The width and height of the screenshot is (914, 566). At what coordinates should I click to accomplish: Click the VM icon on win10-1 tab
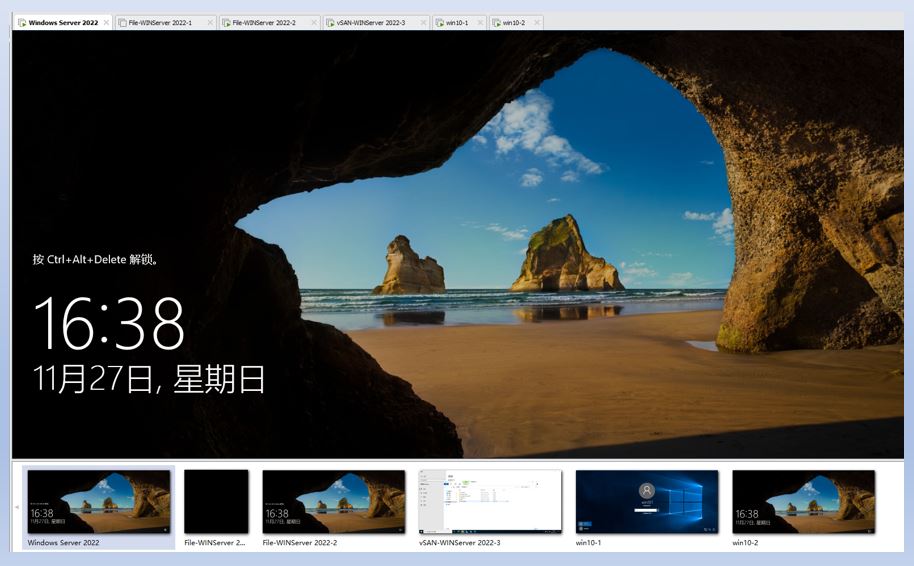coord(440,23)
